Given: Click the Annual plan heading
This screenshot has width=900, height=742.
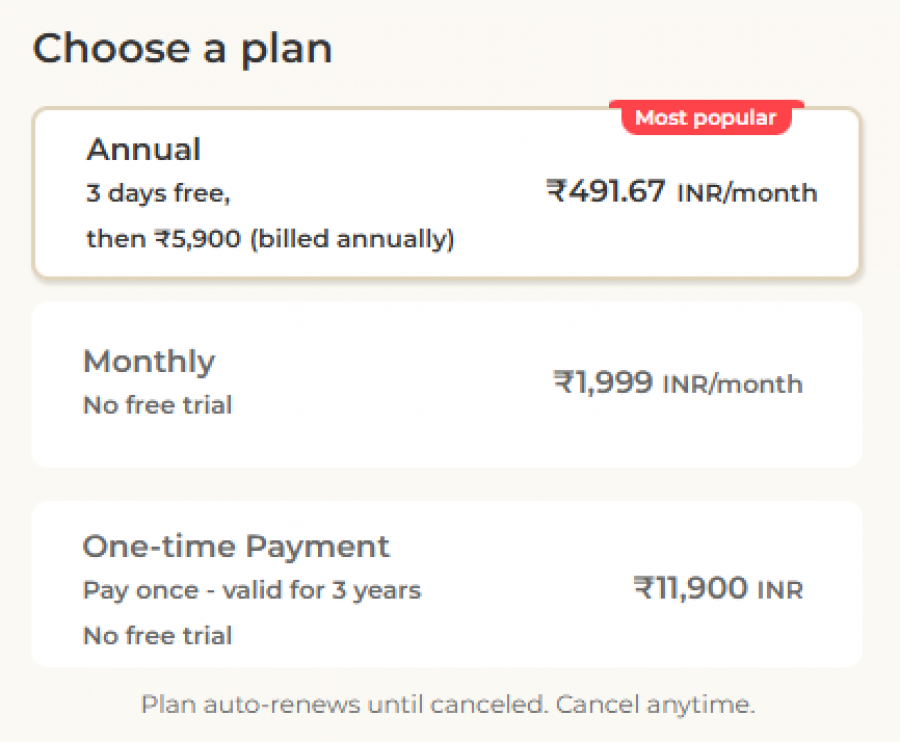Looking at the screenshot, I should pos(144,149).
